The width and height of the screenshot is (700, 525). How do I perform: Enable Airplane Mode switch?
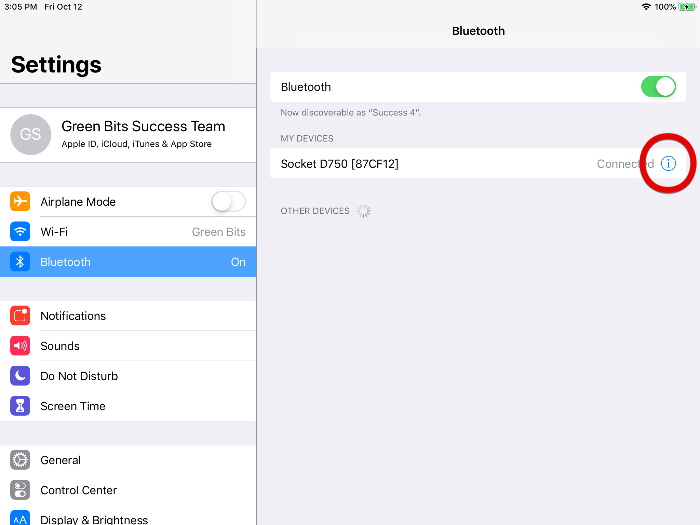point(228,201)
